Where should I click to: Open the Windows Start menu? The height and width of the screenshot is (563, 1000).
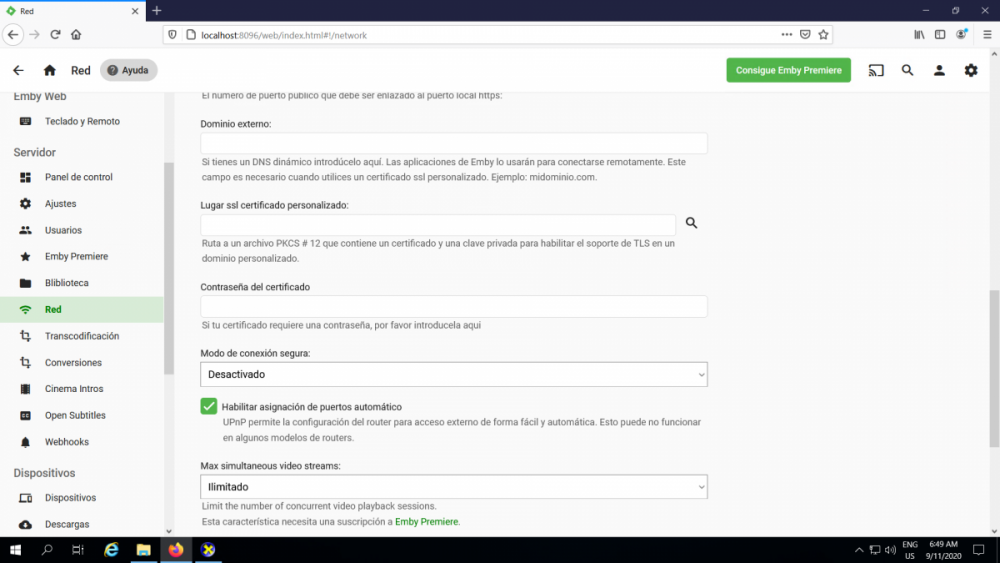point(15,550)
